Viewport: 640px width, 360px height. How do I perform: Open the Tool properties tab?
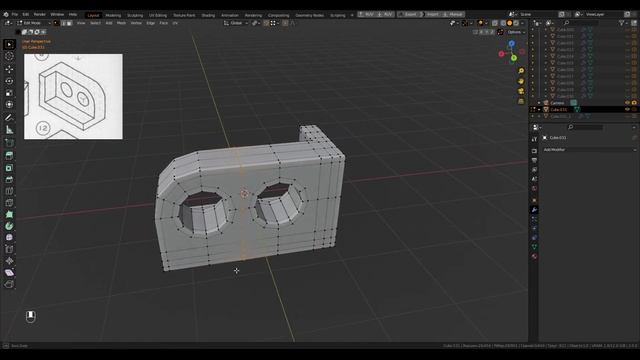click(x=534, y=139)
